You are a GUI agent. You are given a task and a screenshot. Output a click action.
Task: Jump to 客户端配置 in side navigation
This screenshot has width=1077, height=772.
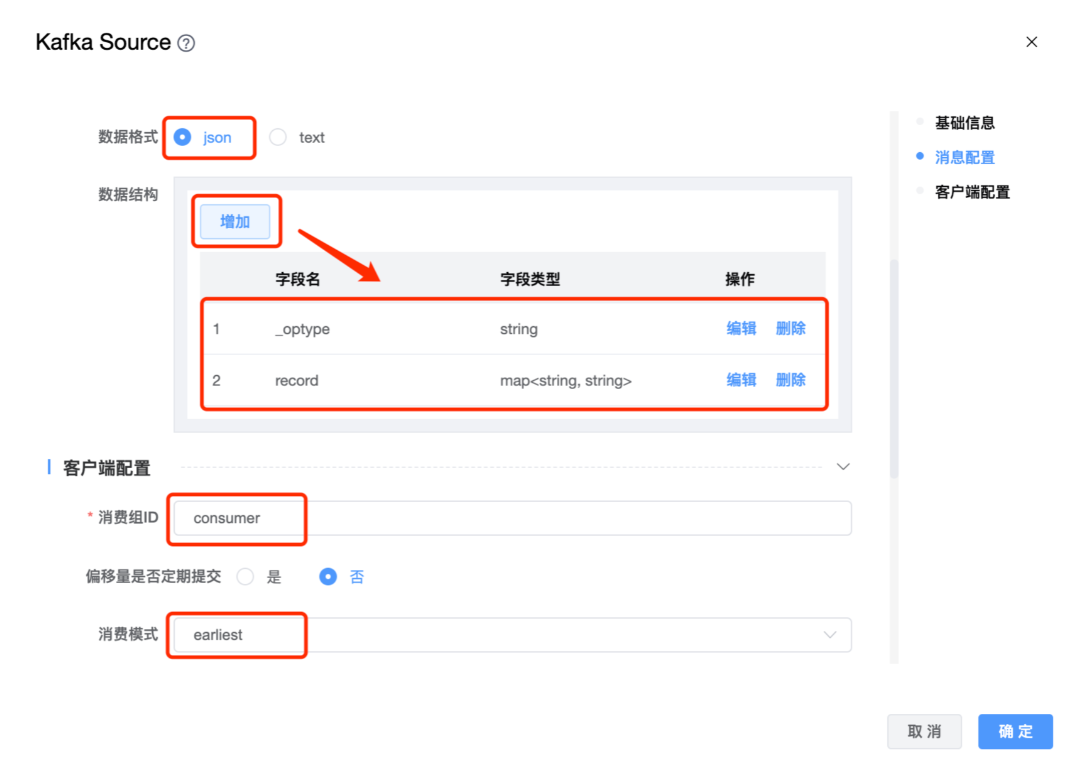tap(971, 192)
